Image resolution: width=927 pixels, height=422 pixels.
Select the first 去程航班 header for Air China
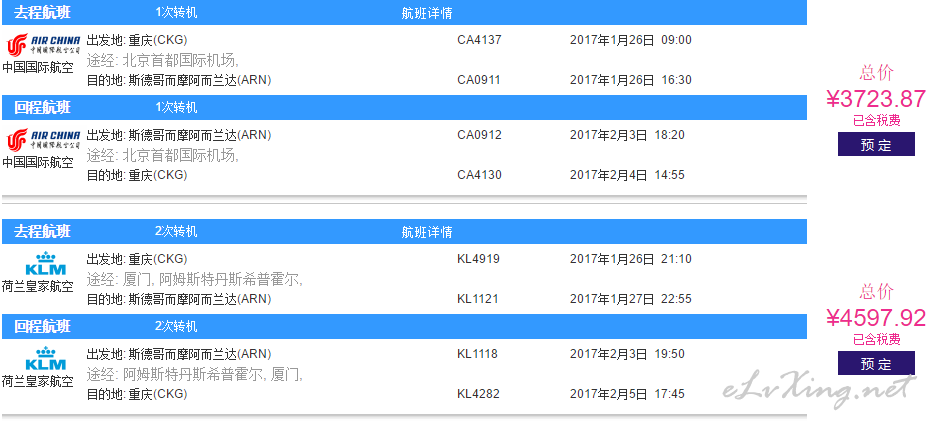42,12
